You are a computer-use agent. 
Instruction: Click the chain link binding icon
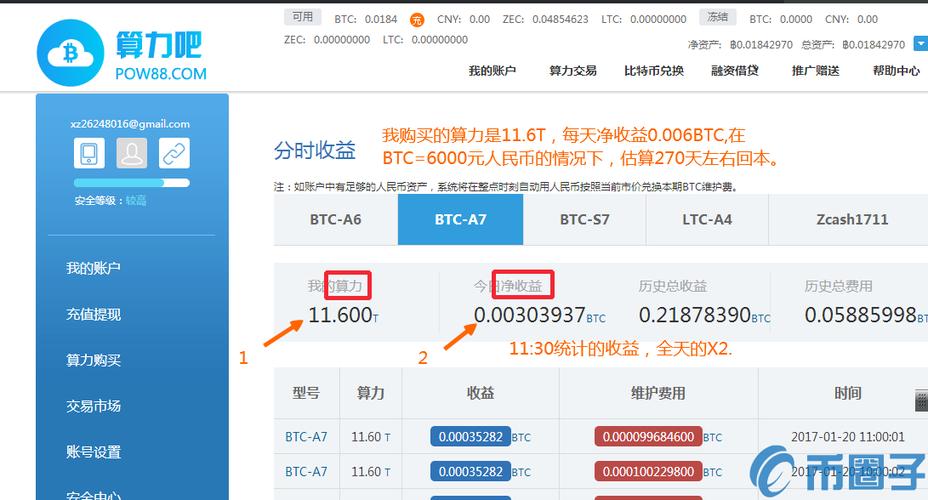(x=174, y=153)
